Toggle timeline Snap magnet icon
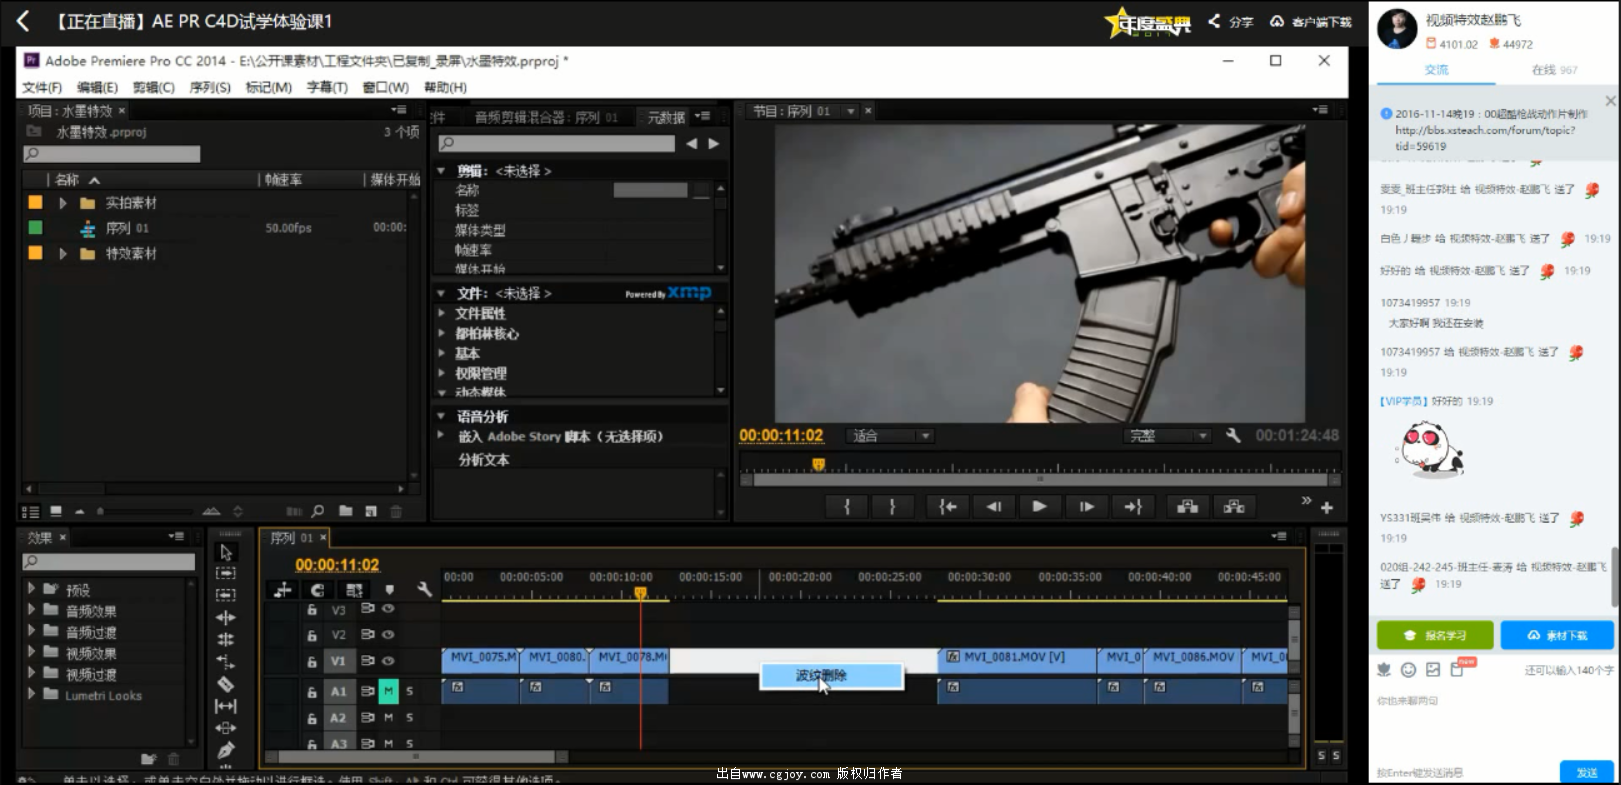This screenshot has height=785, width=1621. (318, 590)
